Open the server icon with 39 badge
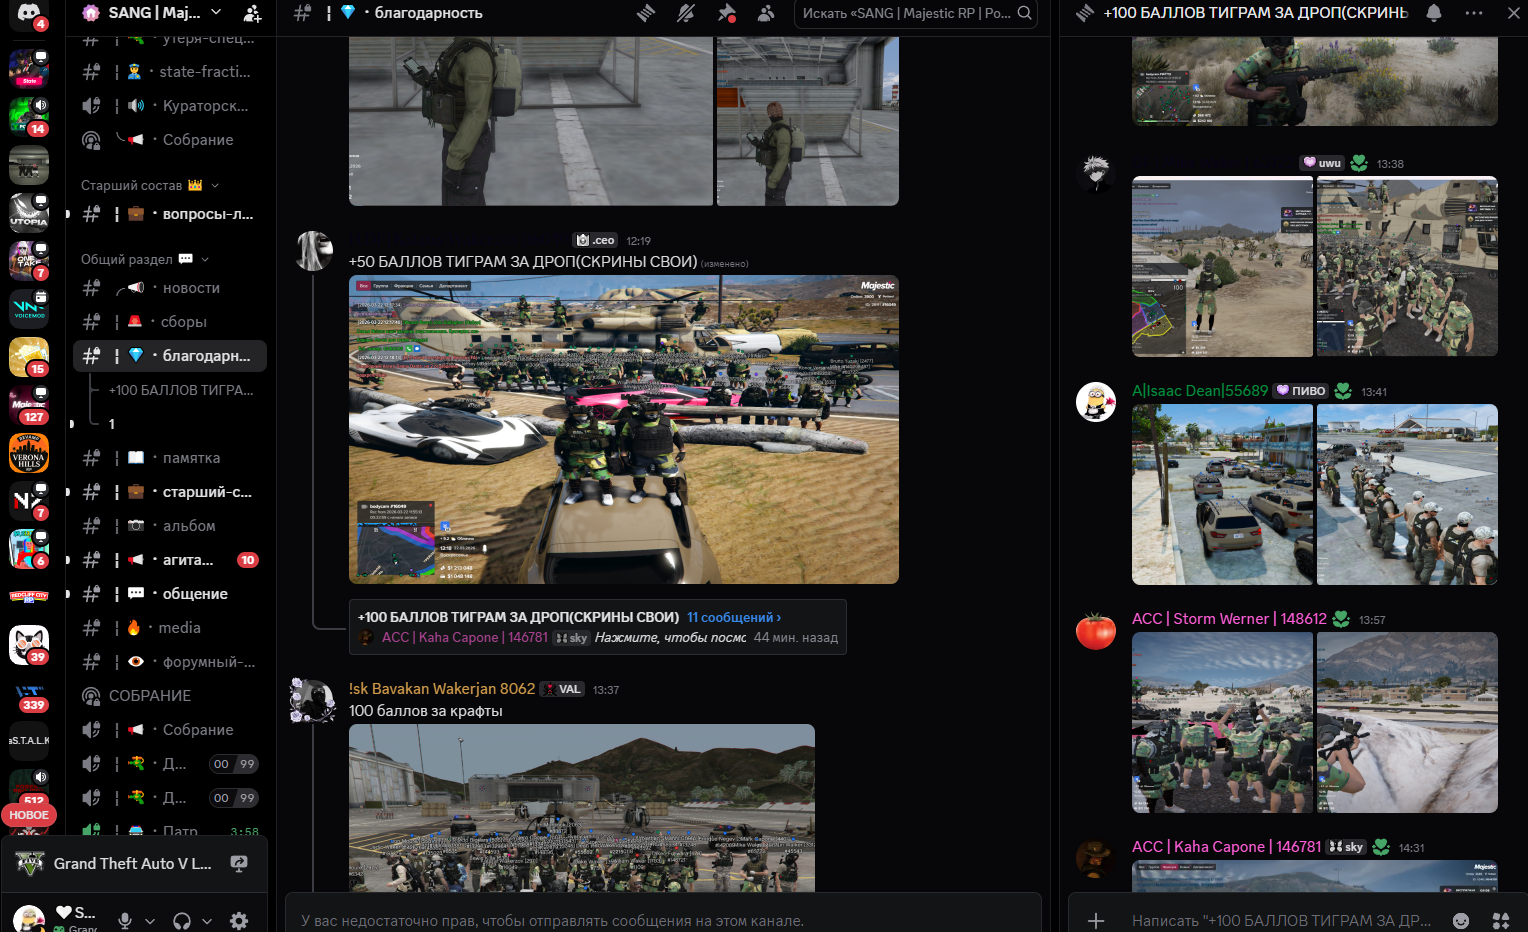This screenshot has width=1528, height=932. (x=29, y=645)
